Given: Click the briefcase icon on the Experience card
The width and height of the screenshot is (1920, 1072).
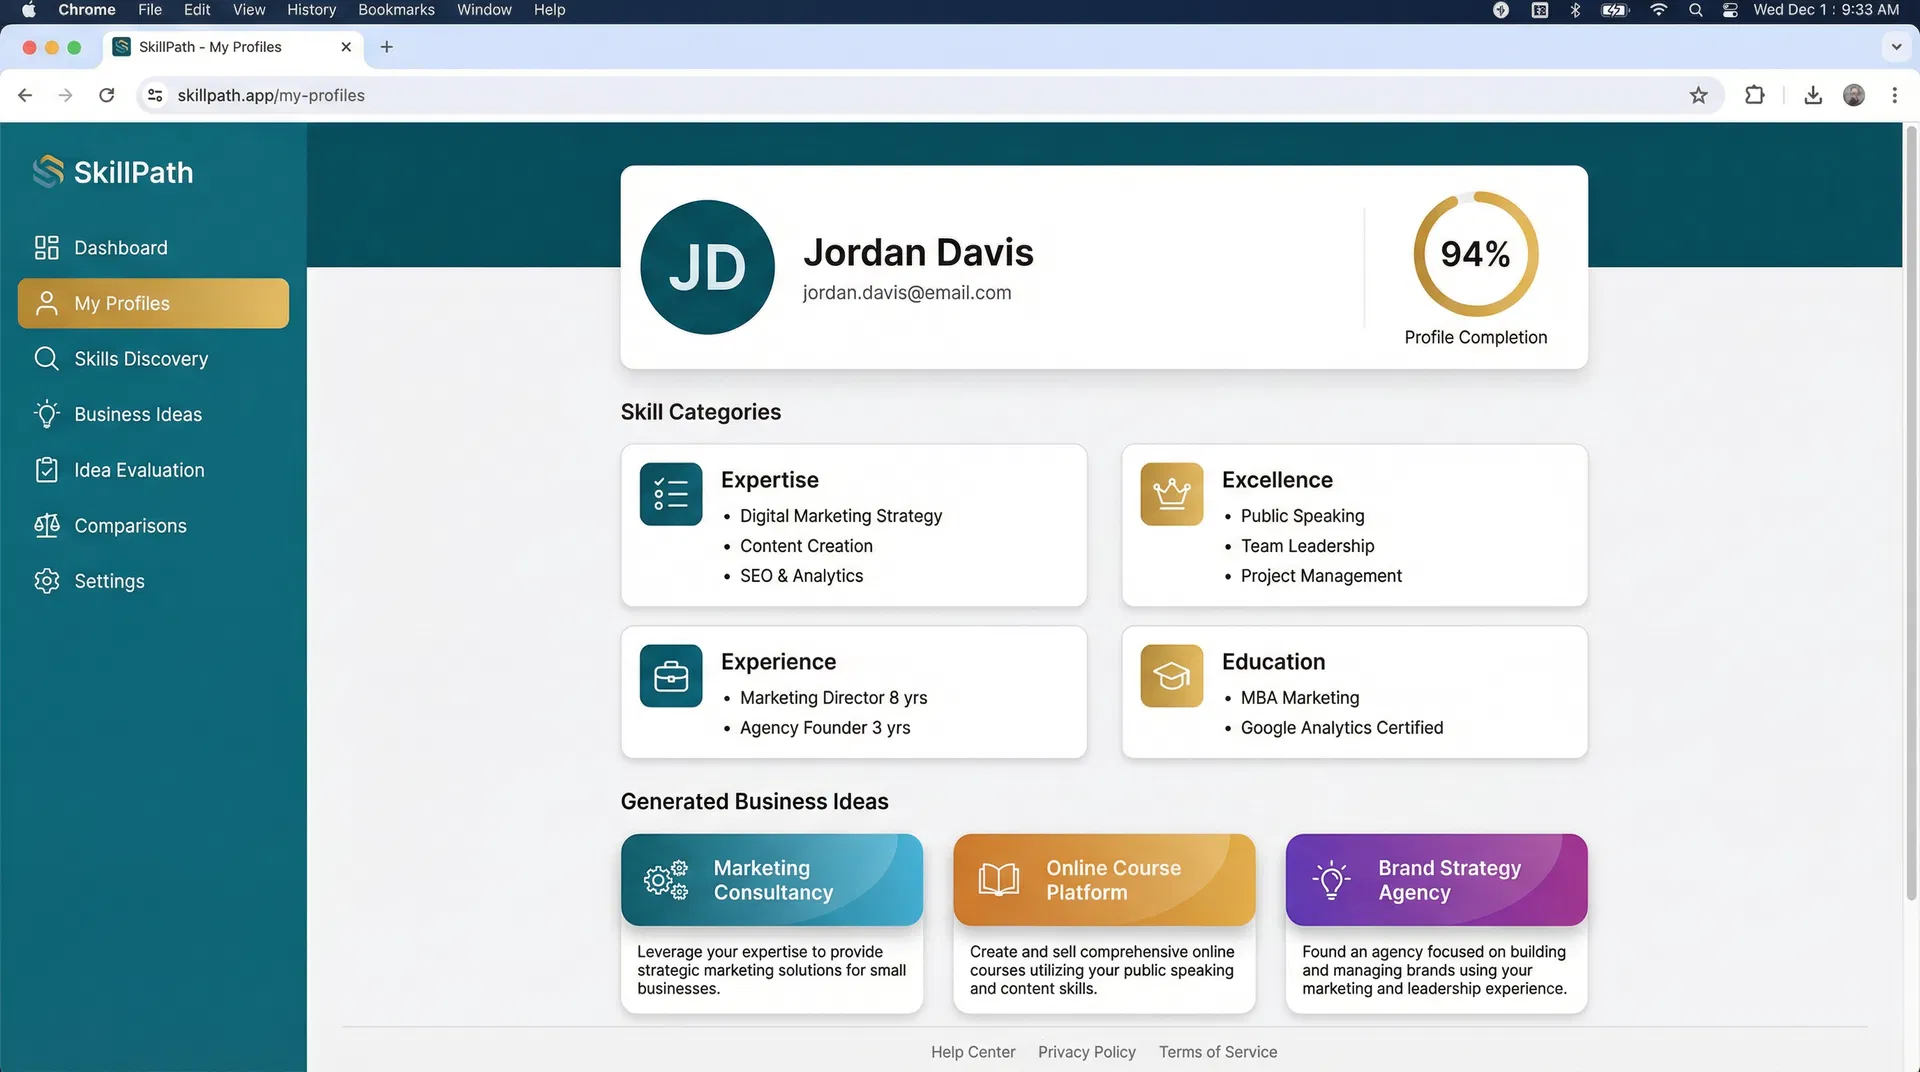Looking at the screenshot, I should point(669,675).
